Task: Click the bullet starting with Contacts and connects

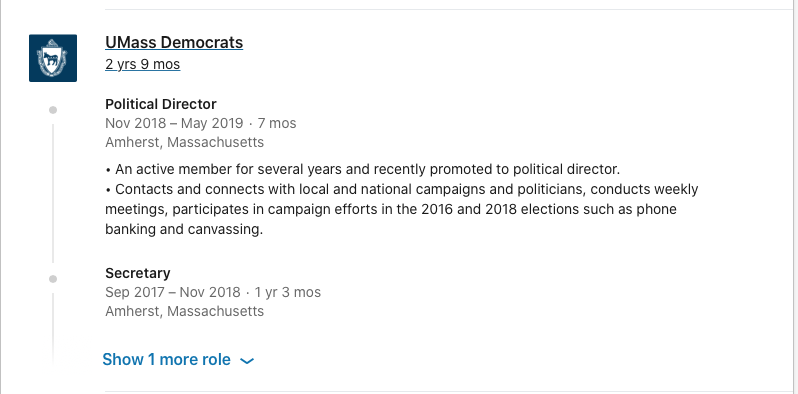Action: tap(402, 209)
